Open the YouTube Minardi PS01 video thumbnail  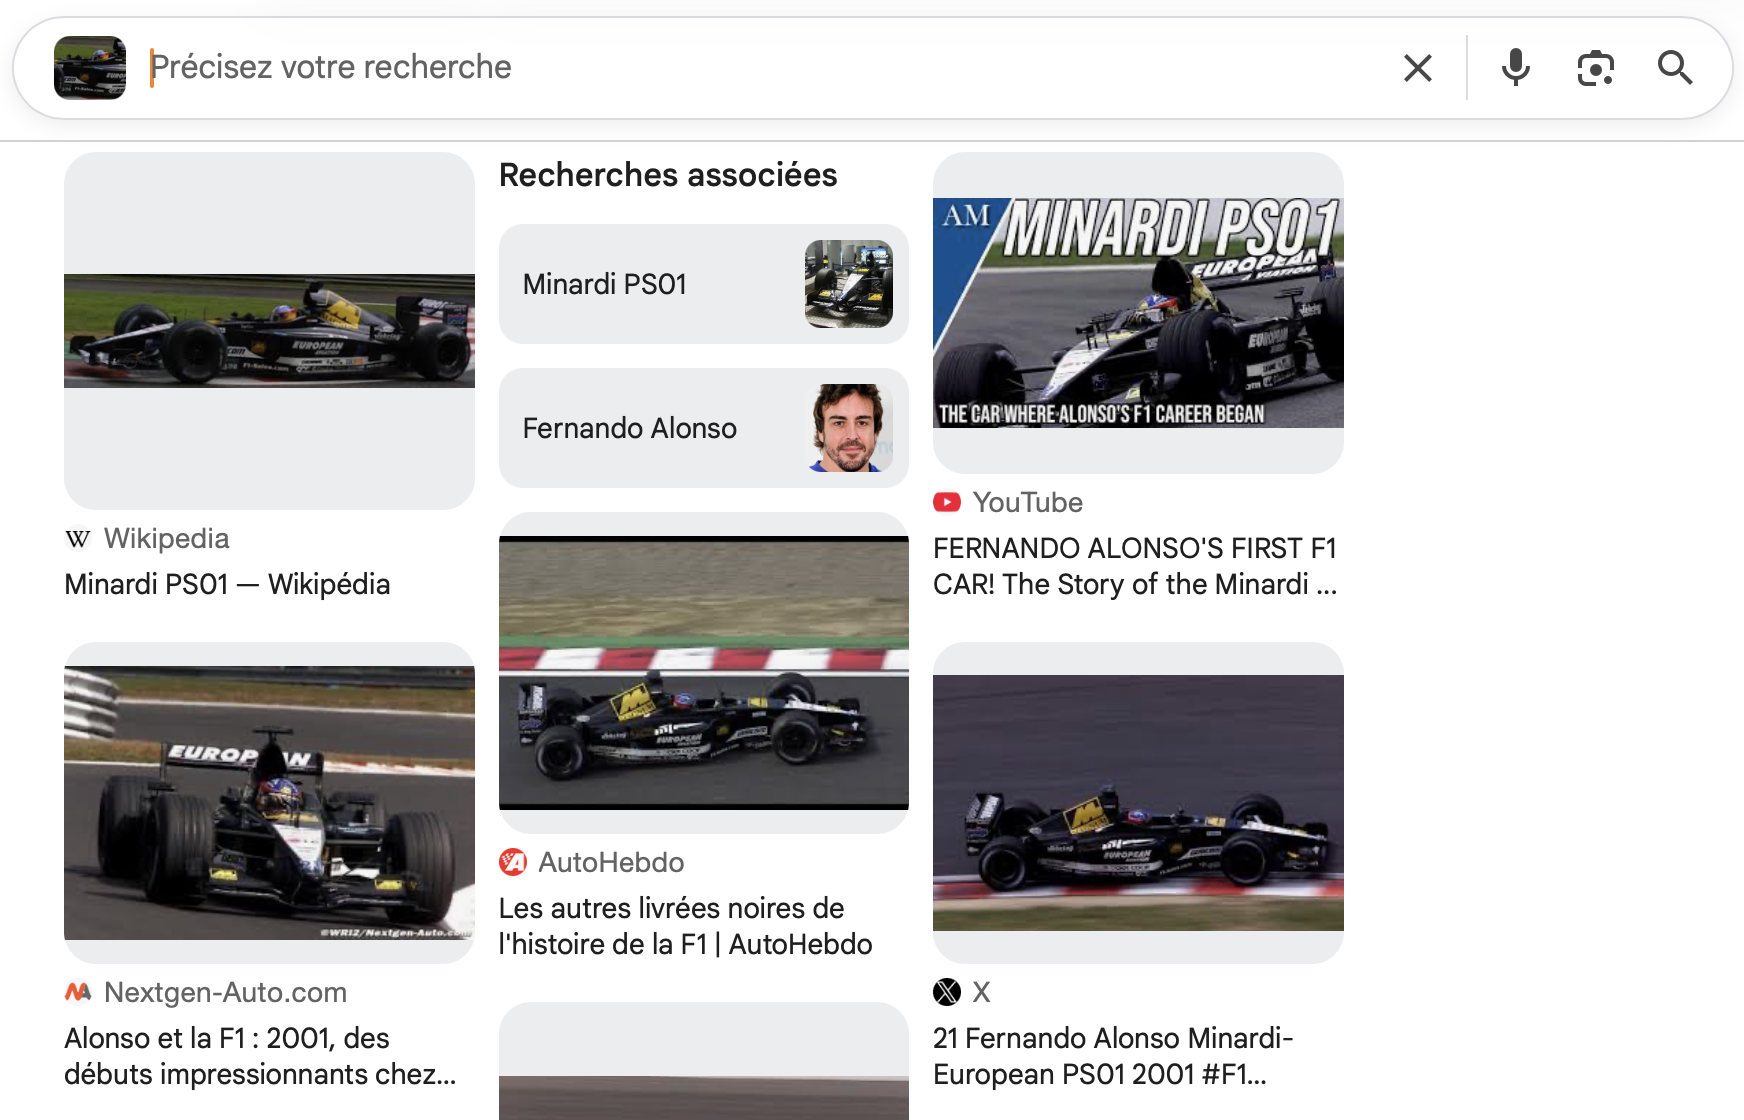coord(1138,313)
